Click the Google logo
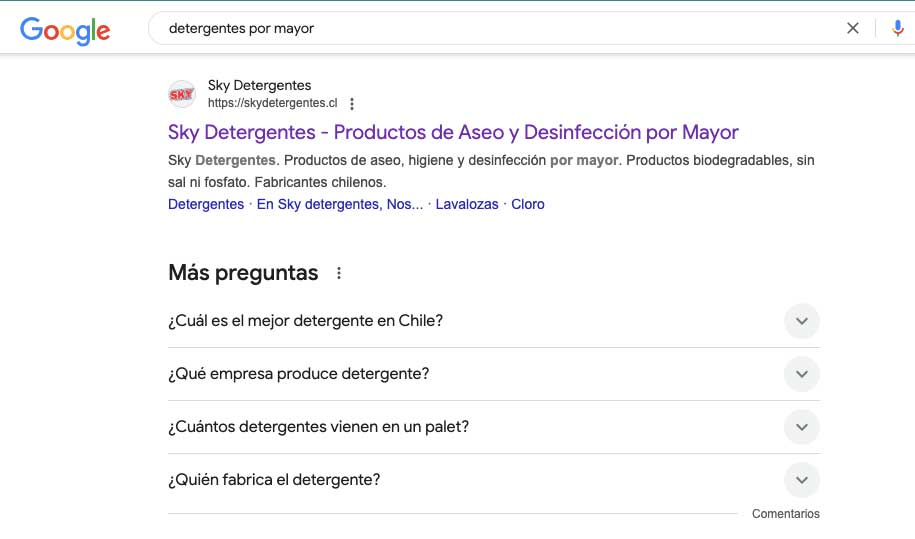This screenshot has height=539, width=915. coord(65,30)
